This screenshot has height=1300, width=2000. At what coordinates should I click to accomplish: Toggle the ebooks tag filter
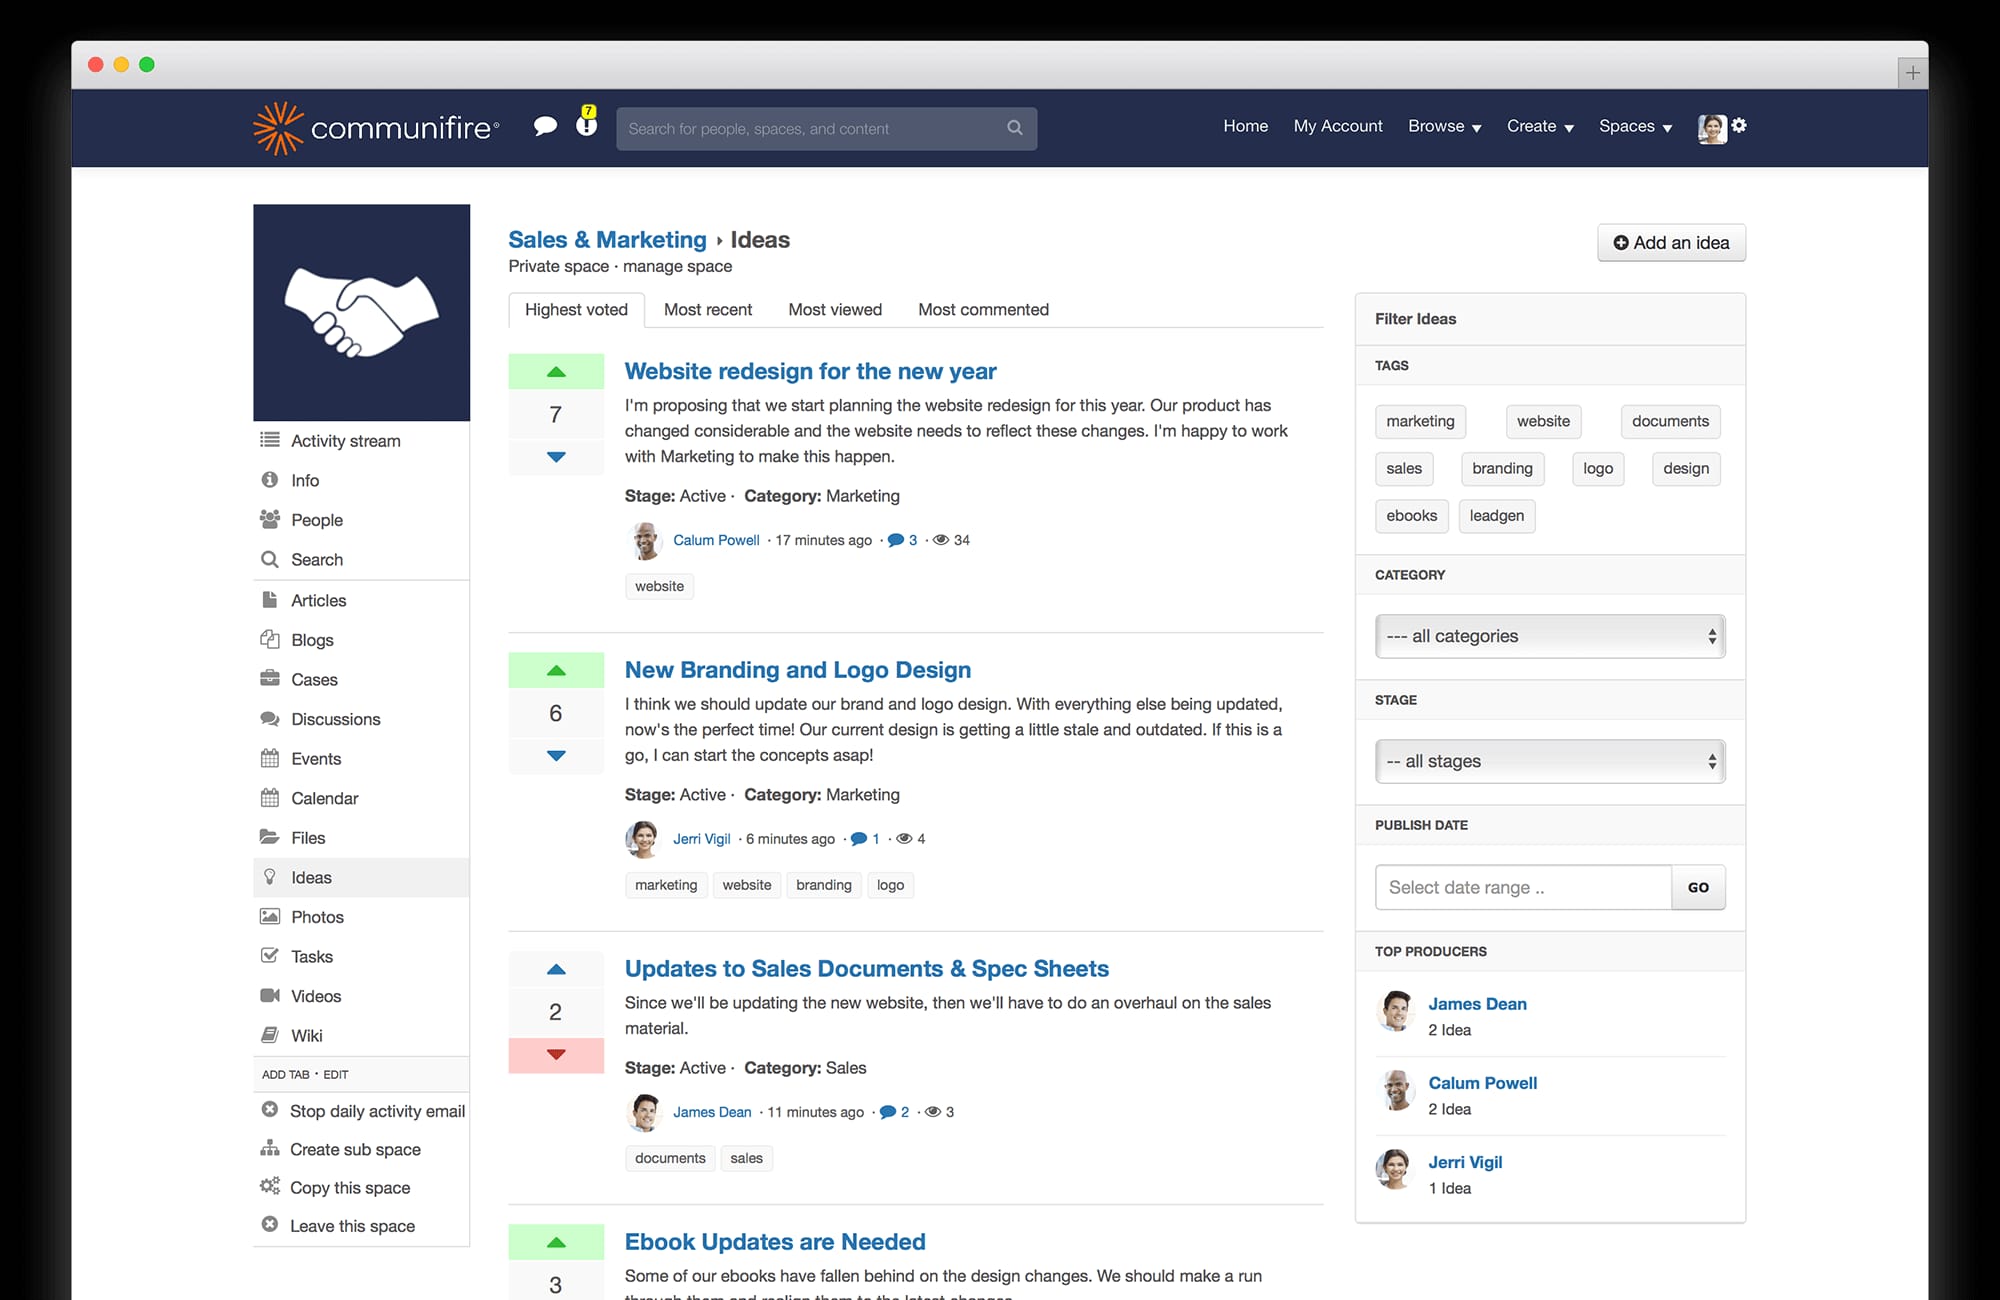pos(1411,516)
